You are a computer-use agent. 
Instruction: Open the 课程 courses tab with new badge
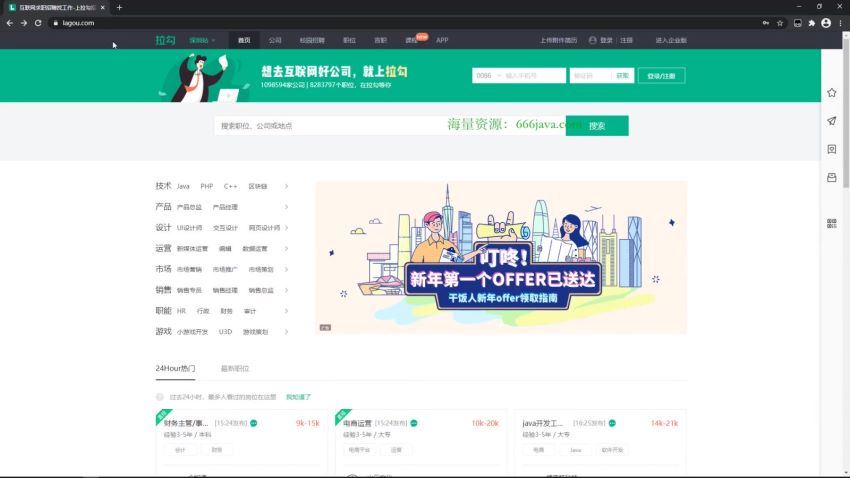click(411, 41)
